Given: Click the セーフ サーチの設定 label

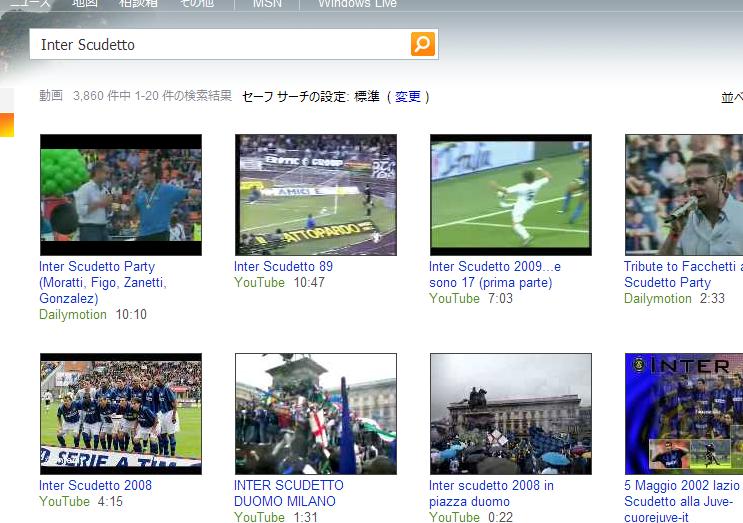Looking at the screenshot, I should pos(295,97).
